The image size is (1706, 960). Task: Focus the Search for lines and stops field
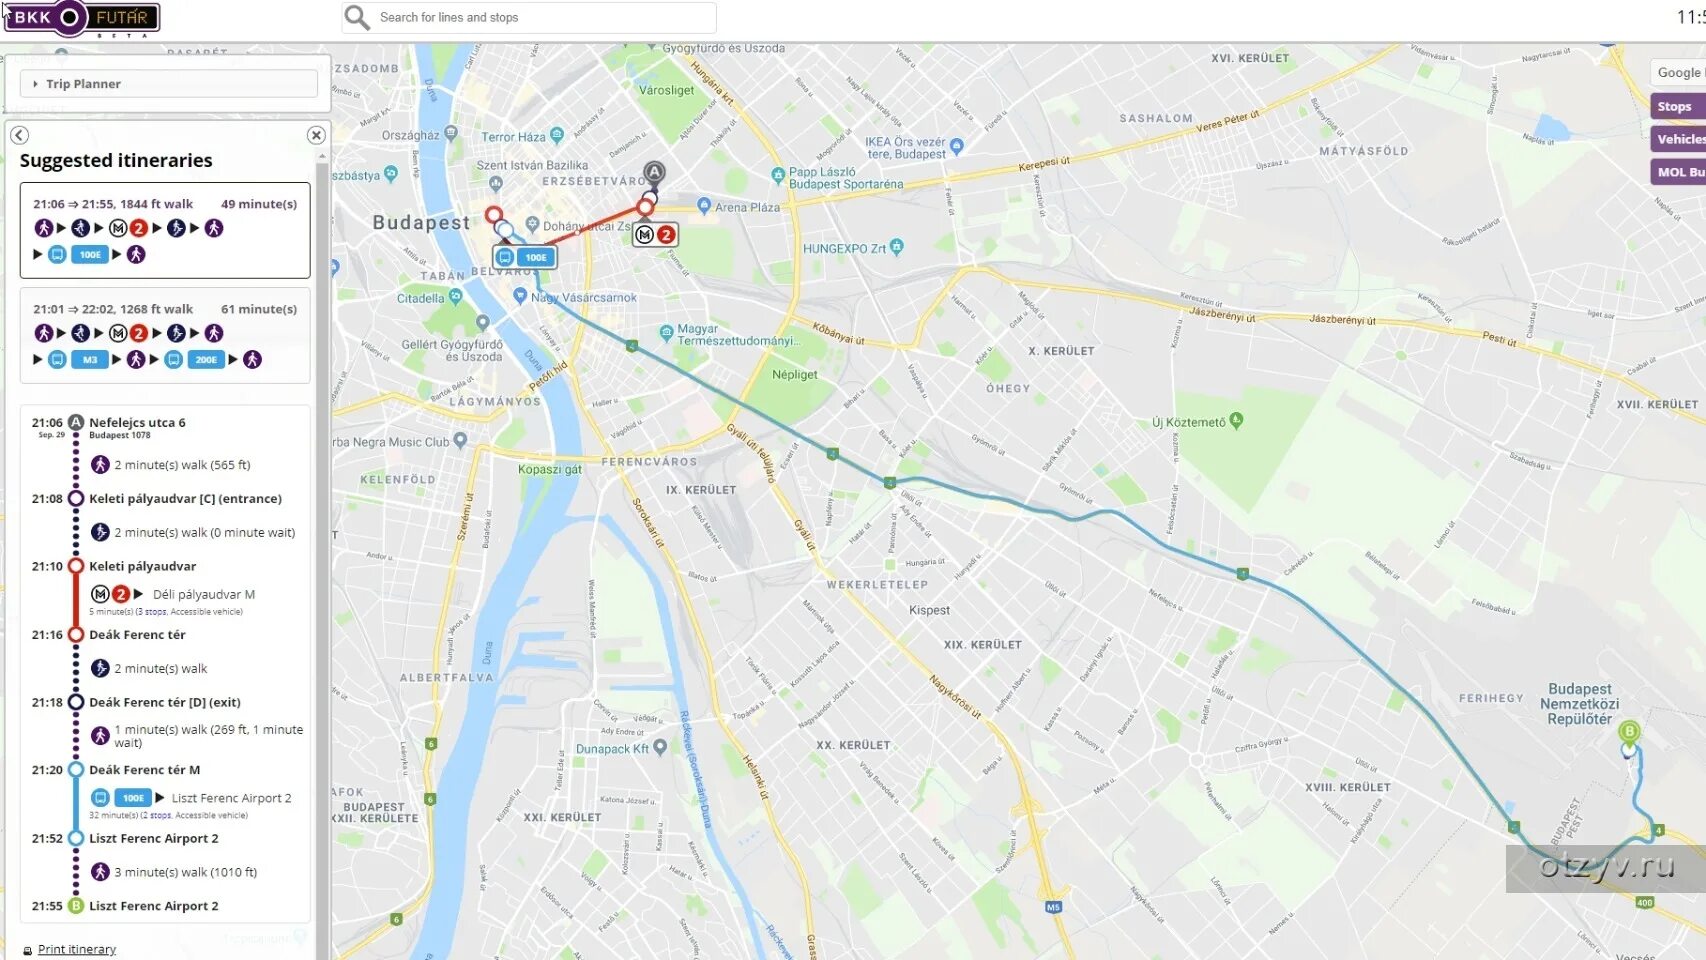point(545,17)
